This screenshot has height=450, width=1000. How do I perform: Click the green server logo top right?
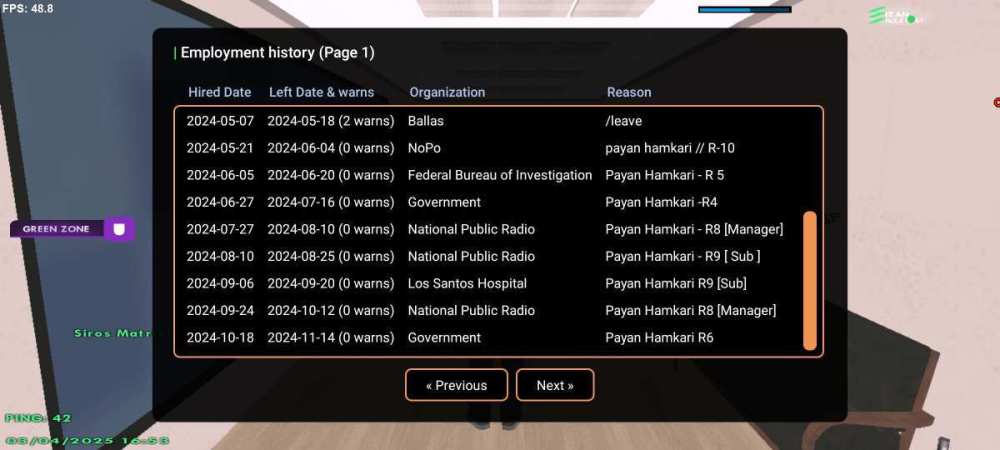click(x=896, y=15)
